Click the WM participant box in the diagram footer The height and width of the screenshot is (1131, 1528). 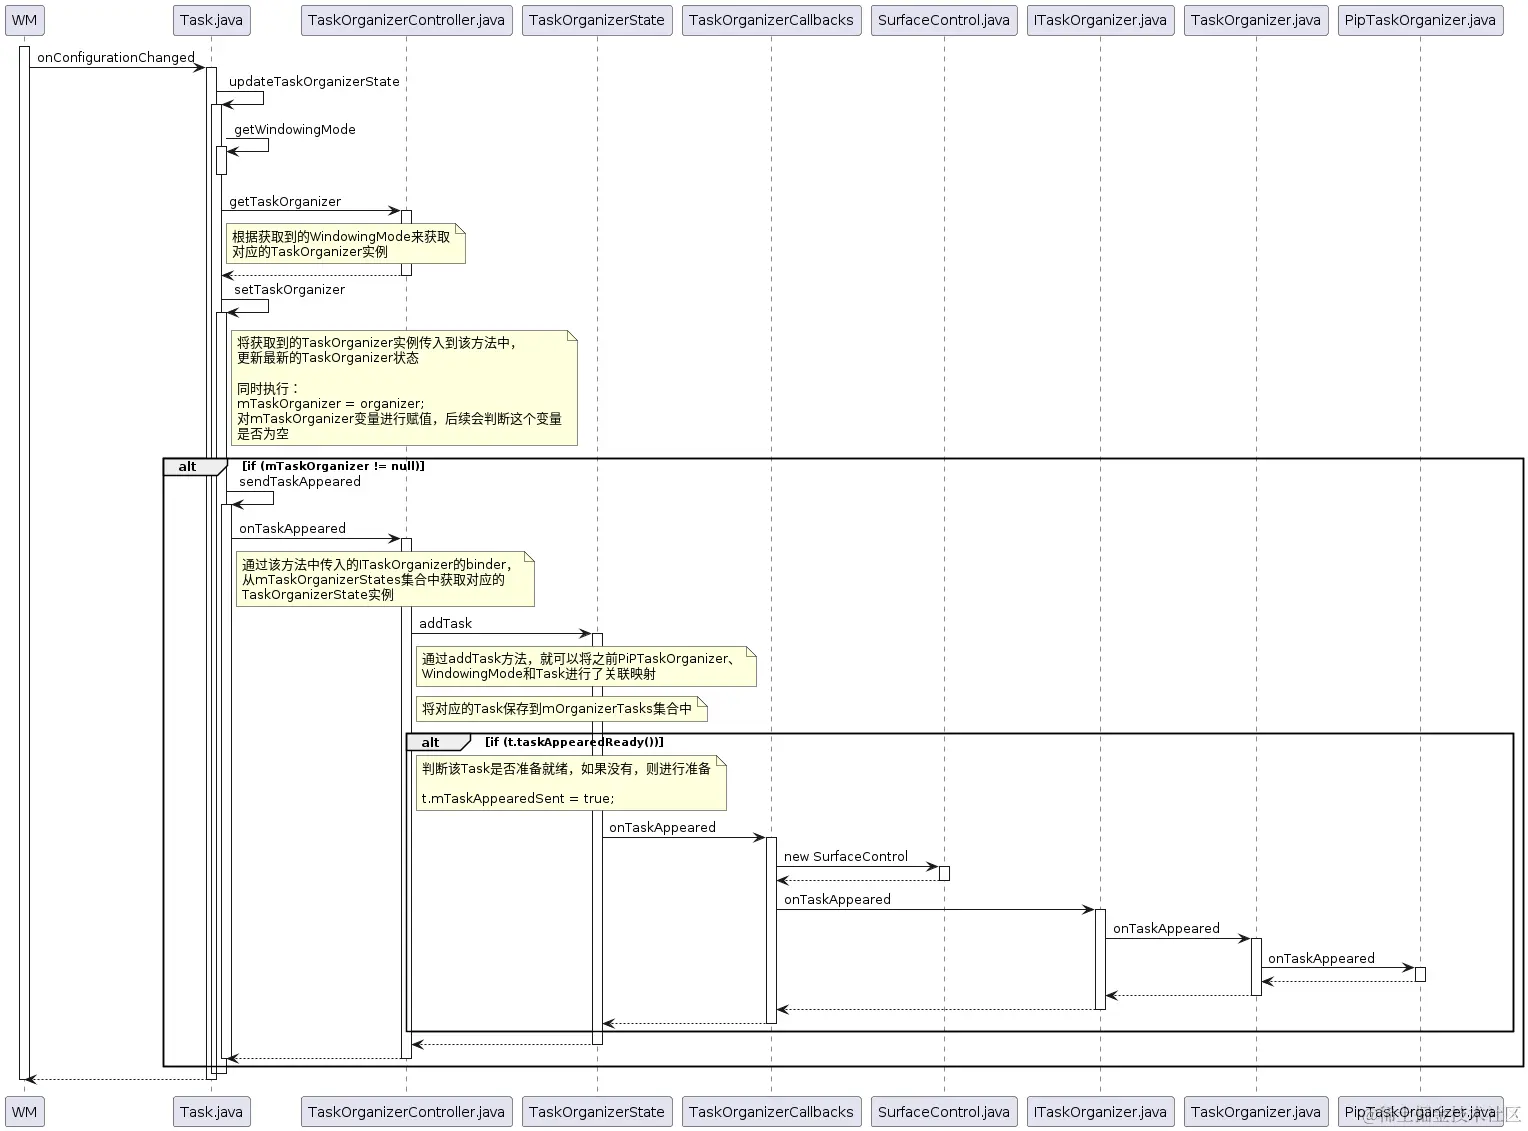(x=24, y=1111)
